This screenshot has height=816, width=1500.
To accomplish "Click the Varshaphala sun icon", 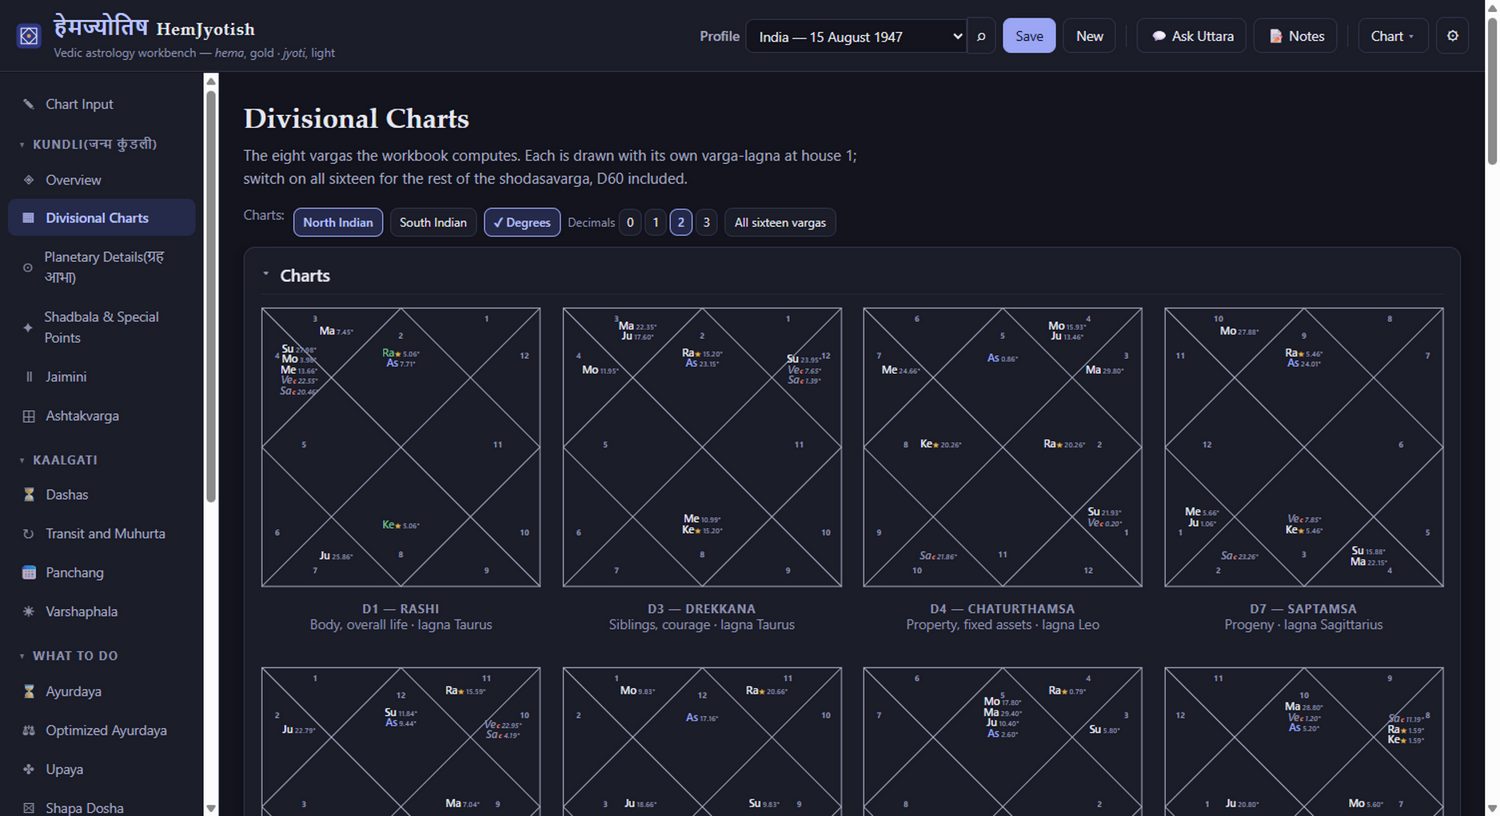I will pos(28,612).
